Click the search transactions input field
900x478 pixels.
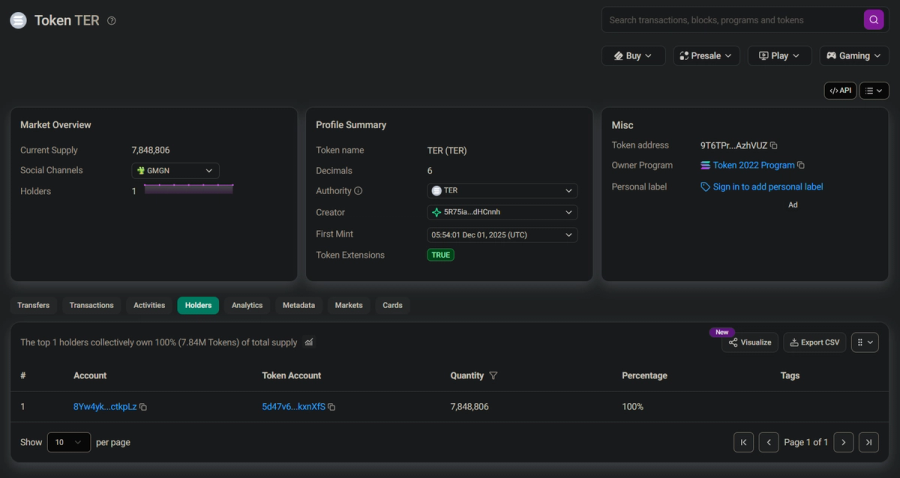click(x=732, y=20)
